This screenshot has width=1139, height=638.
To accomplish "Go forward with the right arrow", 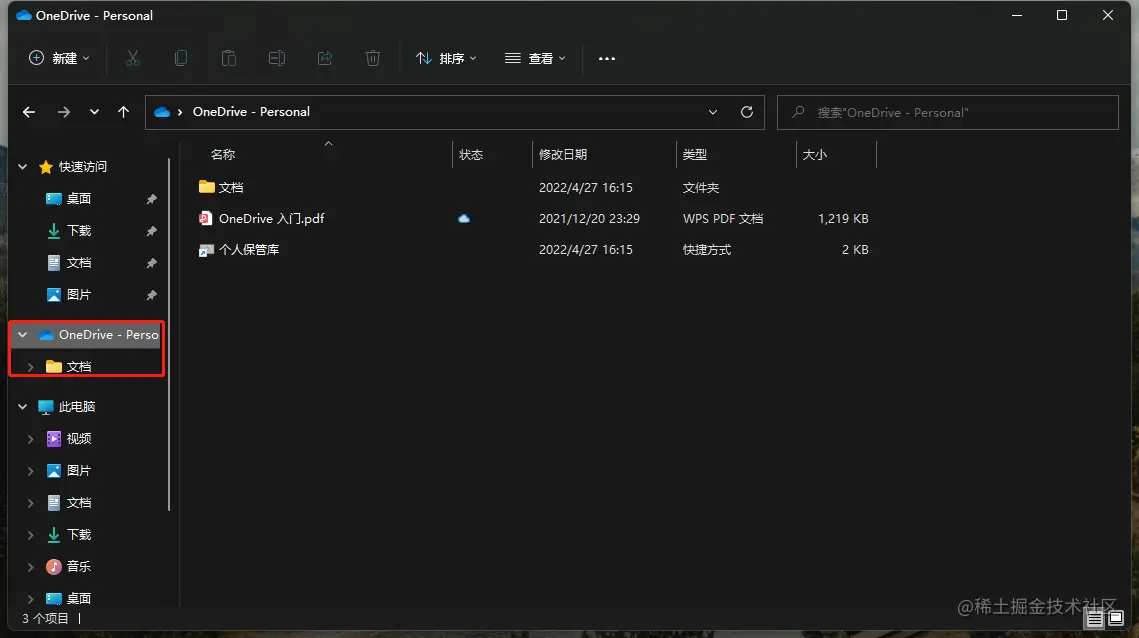I will (64, 112).
